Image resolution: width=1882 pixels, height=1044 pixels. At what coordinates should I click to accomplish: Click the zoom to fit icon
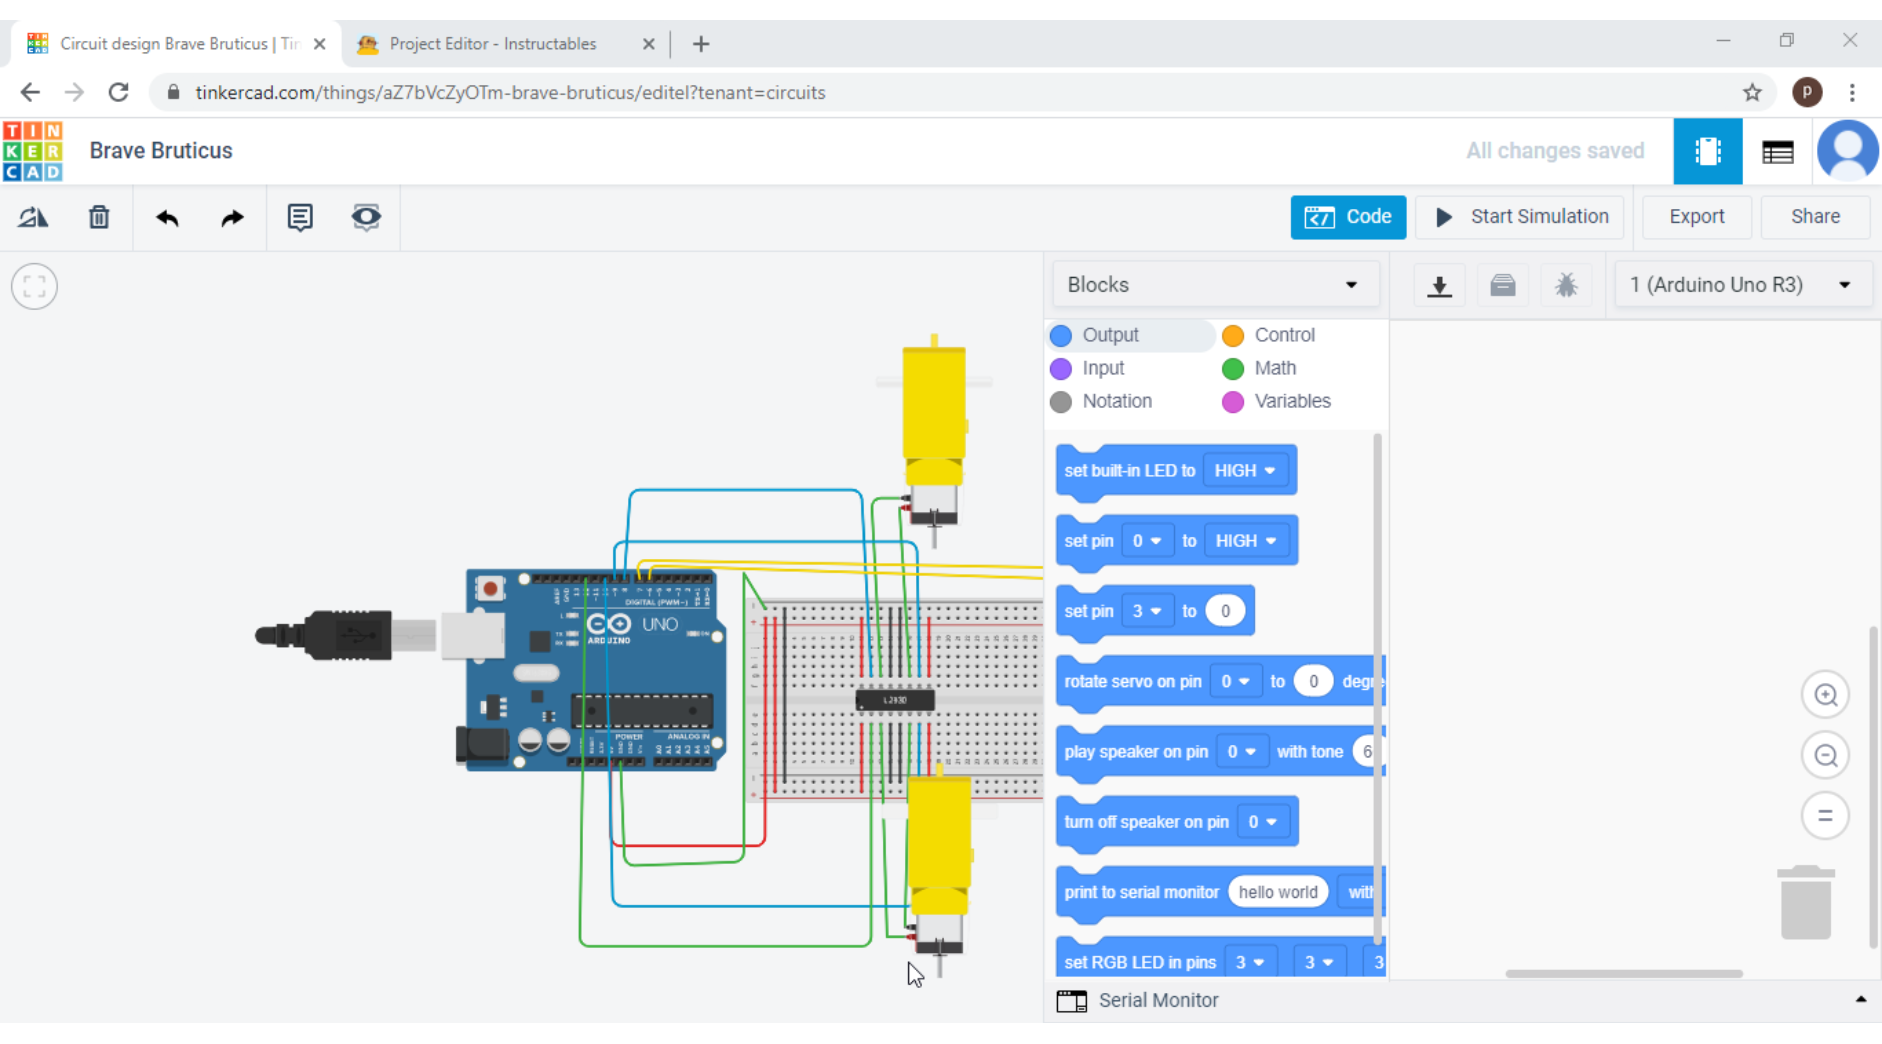(x=34, y=287)
